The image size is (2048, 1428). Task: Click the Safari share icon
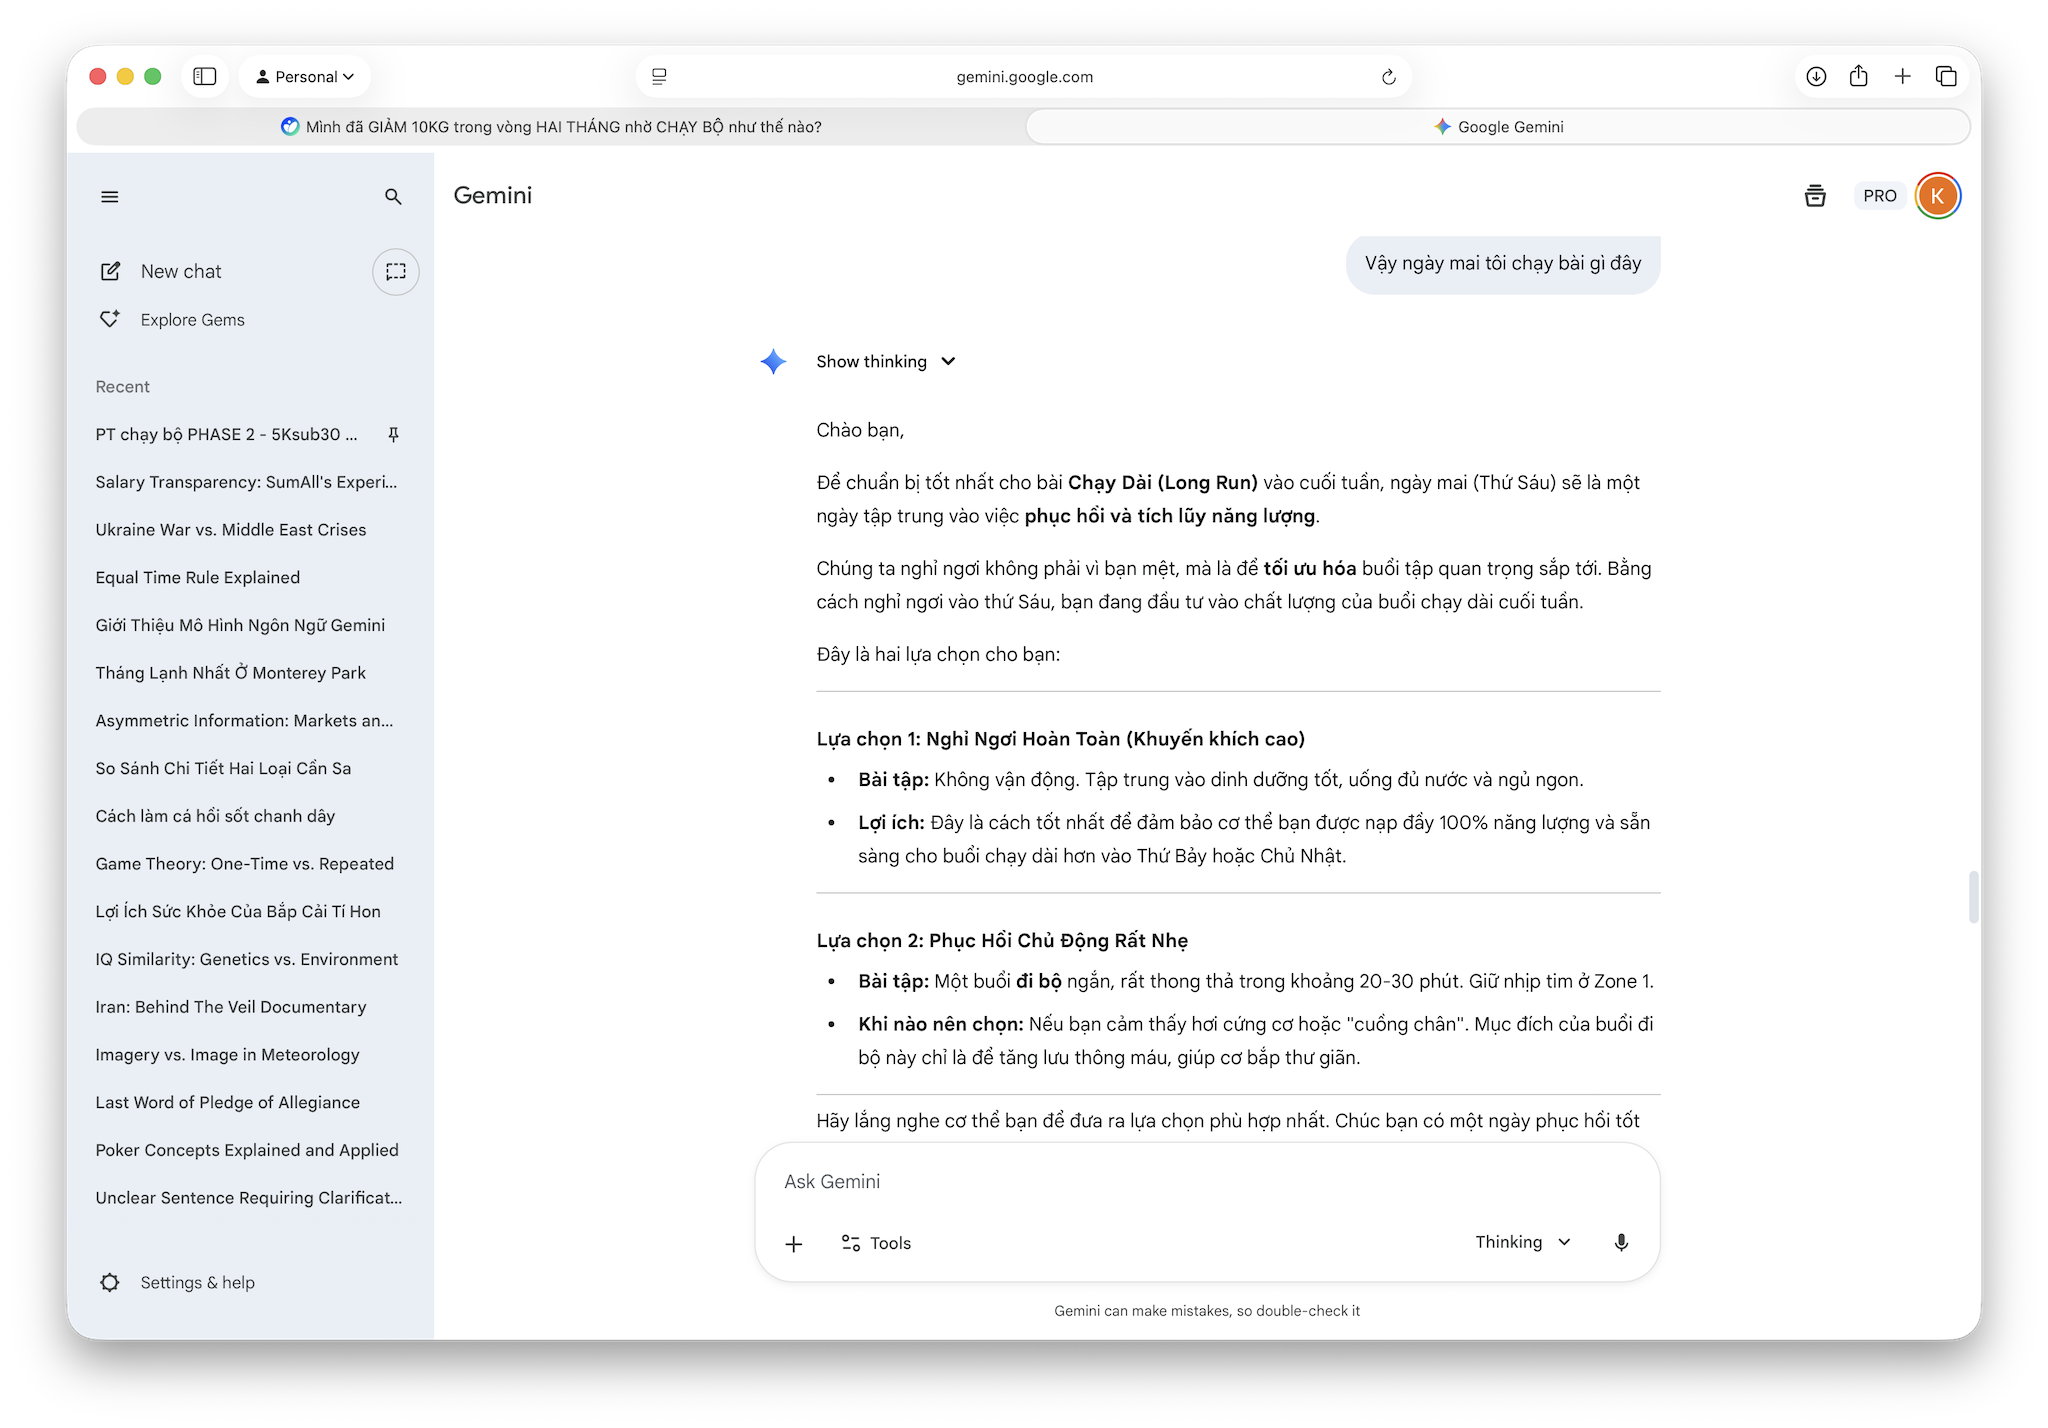pyautogui.click(x=1858, y=77)
